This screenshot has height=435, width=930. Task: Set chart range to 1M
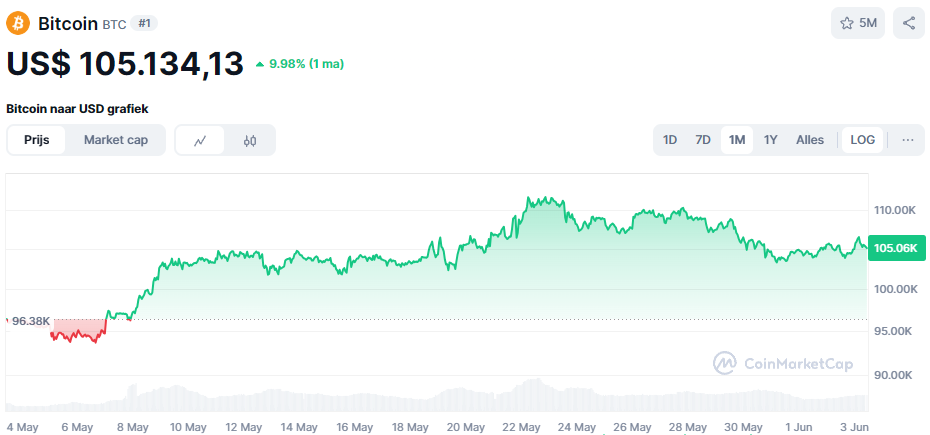pos(737,140)
